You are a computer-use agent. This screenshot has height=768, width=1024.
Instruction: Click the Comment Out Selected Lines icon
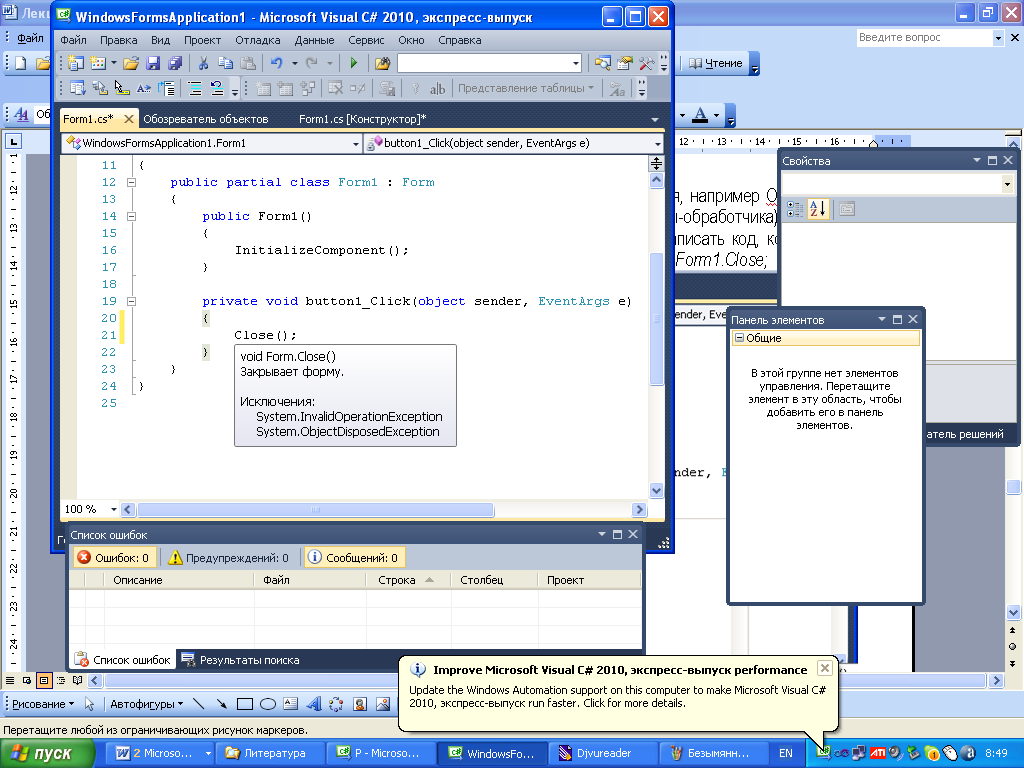tap(195, 88)
